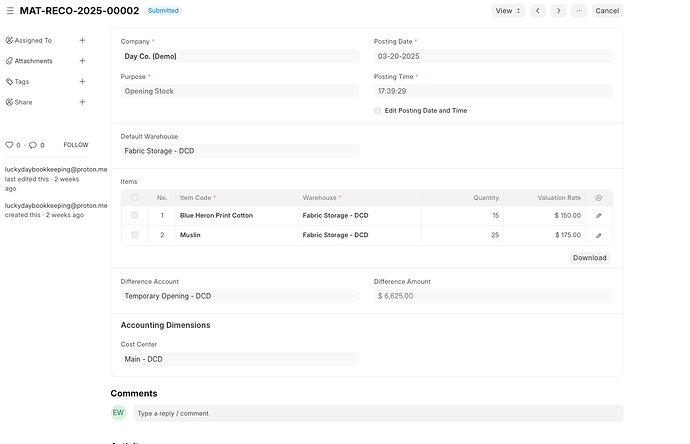Click the plus icon next to Share
This screenshot has height=444, width=690.
[x=82, y=102]
